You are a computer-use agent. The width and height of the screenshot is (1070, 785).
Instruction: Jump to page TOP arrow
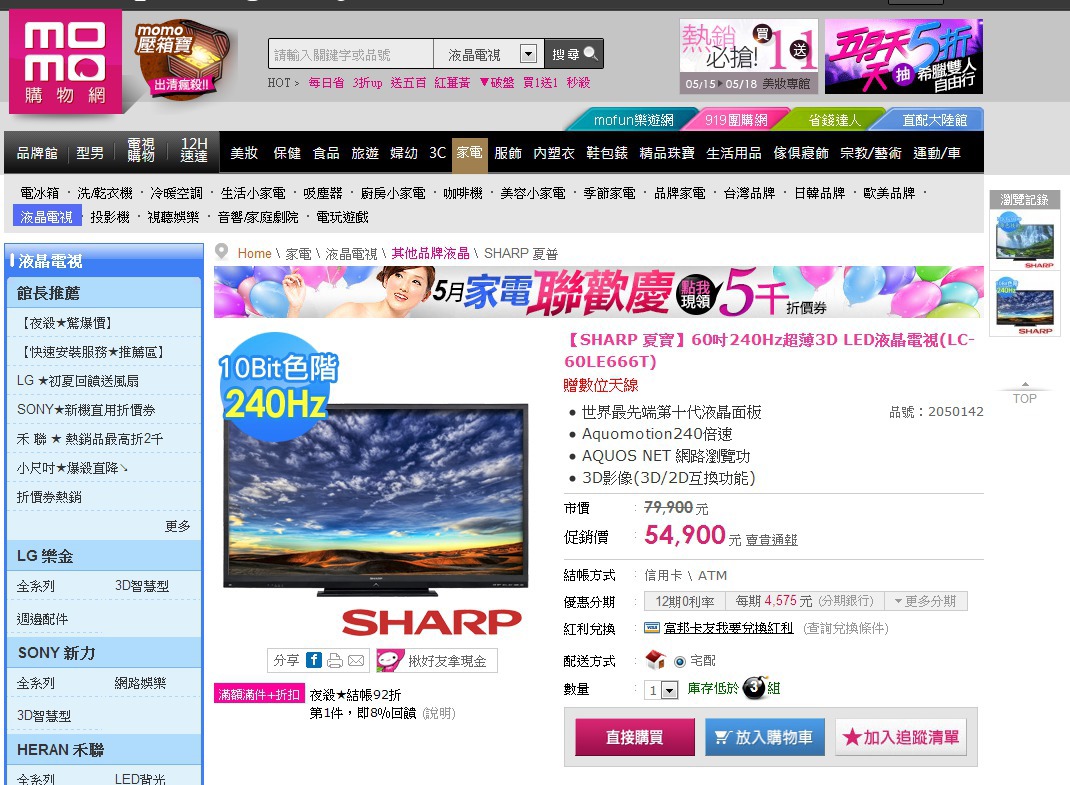pos(1024,394)
